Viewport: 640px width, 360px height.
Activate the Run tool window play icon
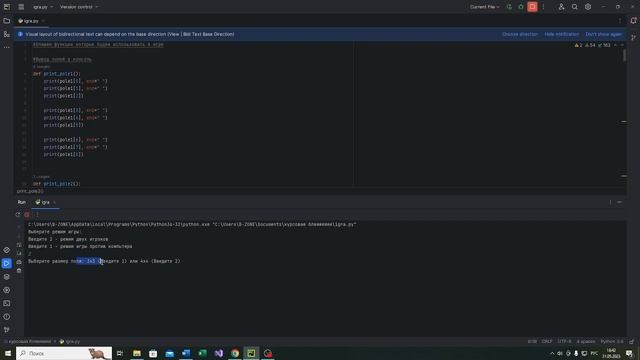7,263
